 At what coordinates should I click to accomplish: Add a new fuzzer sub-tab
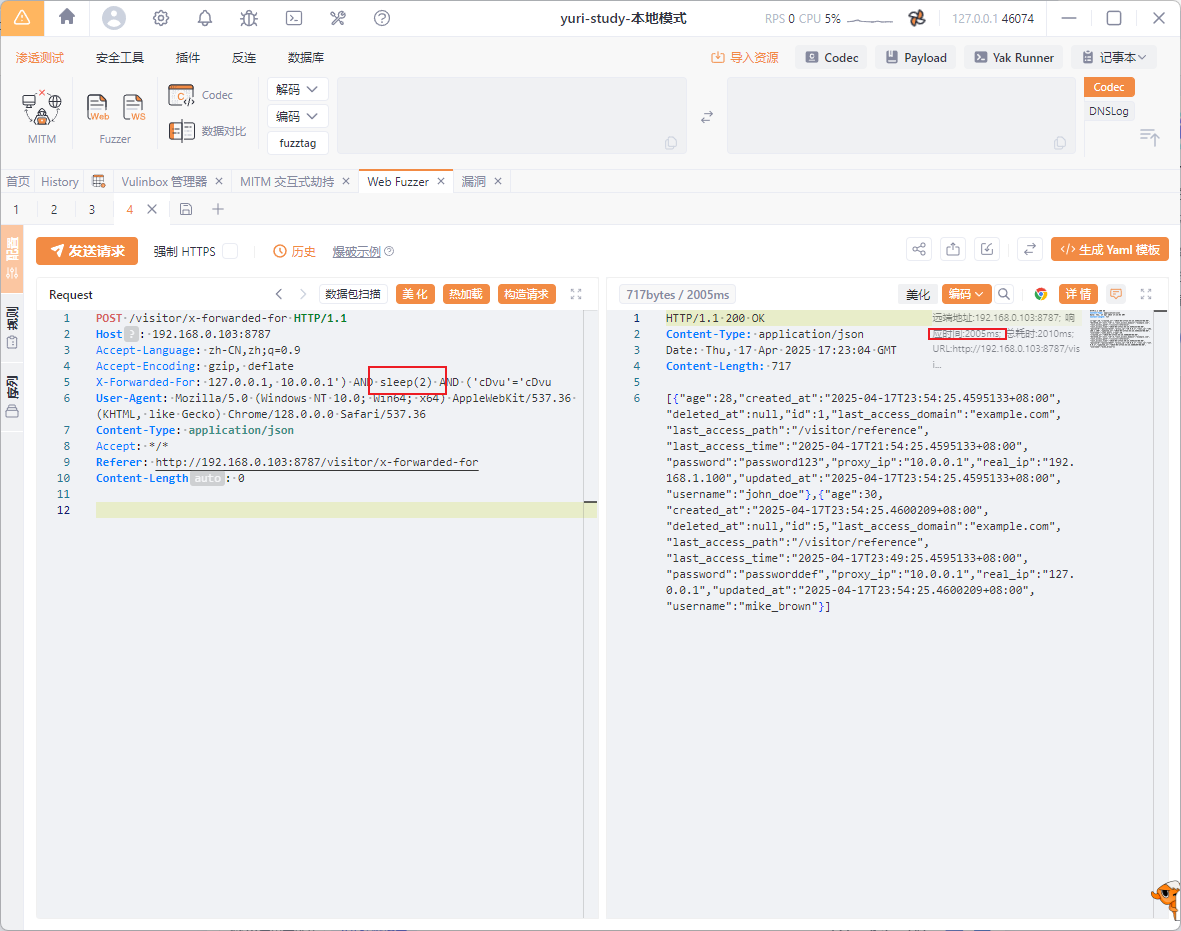(217, 209)
